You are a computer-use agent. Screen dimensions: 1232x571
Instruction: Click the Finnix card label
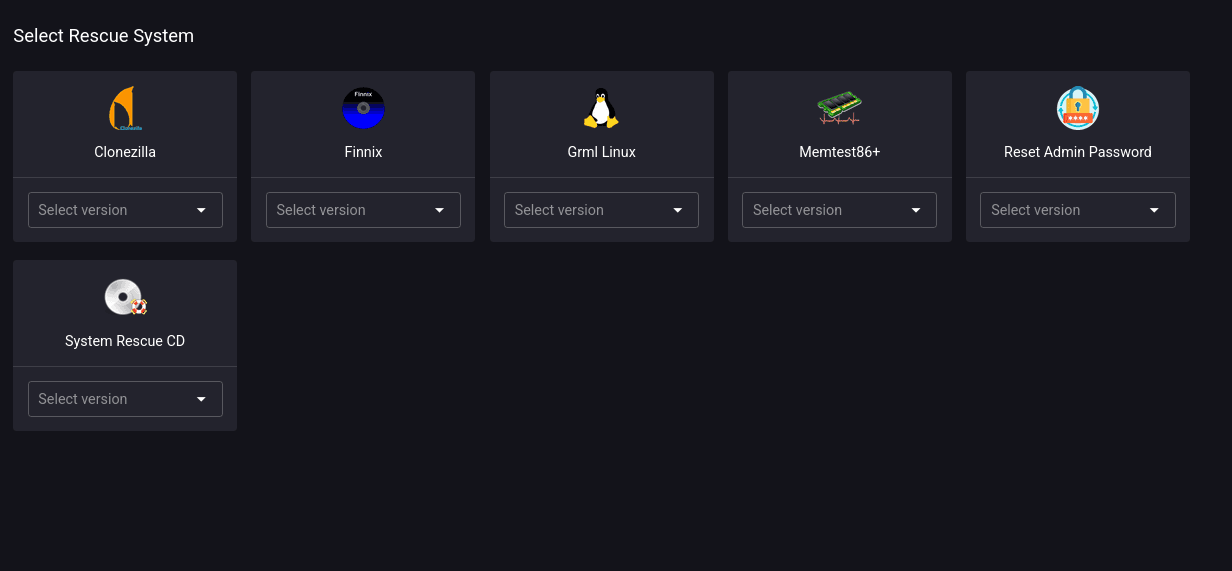[363, 152]
